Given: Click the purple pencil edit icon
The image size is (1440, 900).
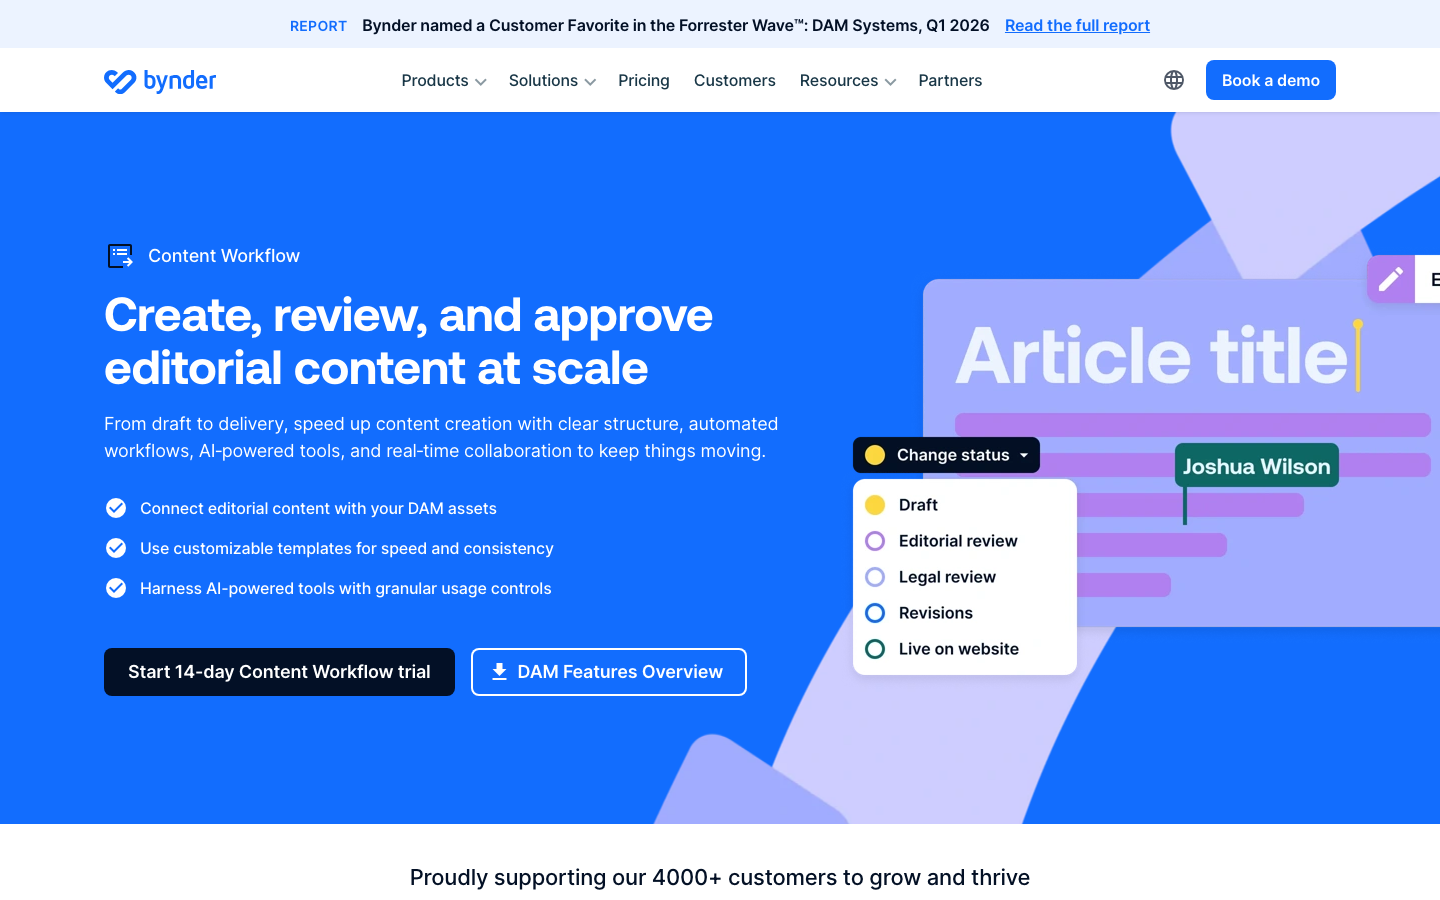Looking at the screenshot, I should [1391, 279].
